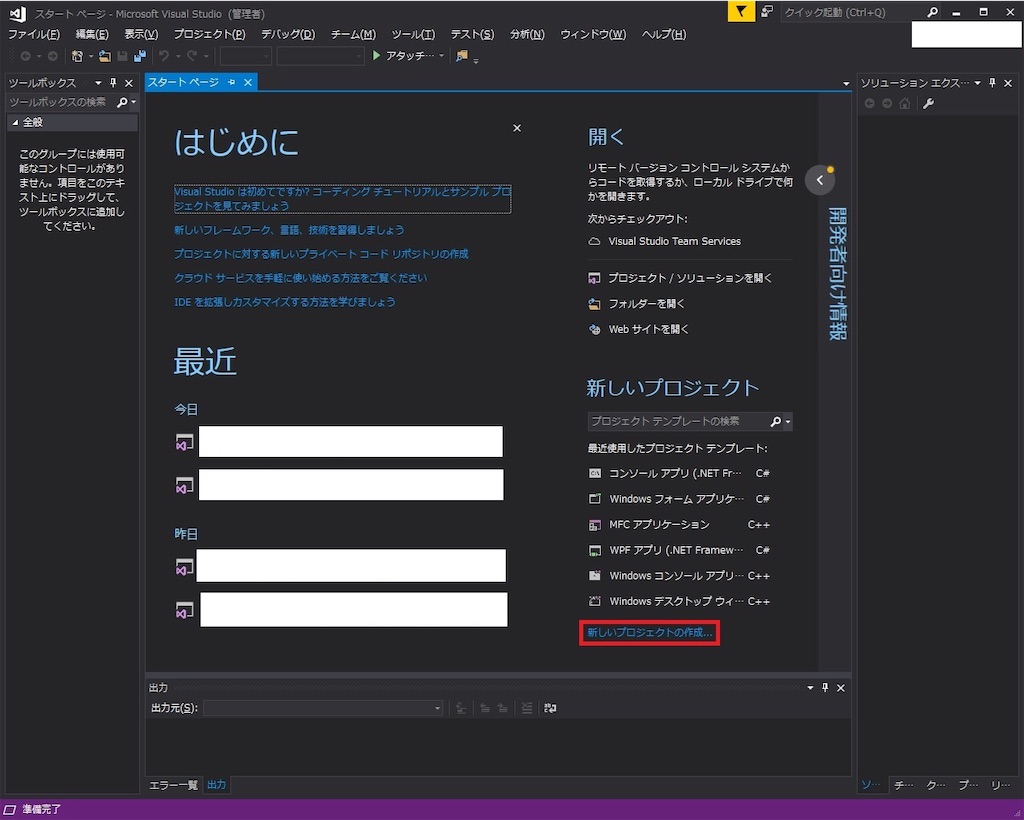Click the Navigate Backward toolbar button
This screenshot has width=1024, height=820.
pos(25,56)
